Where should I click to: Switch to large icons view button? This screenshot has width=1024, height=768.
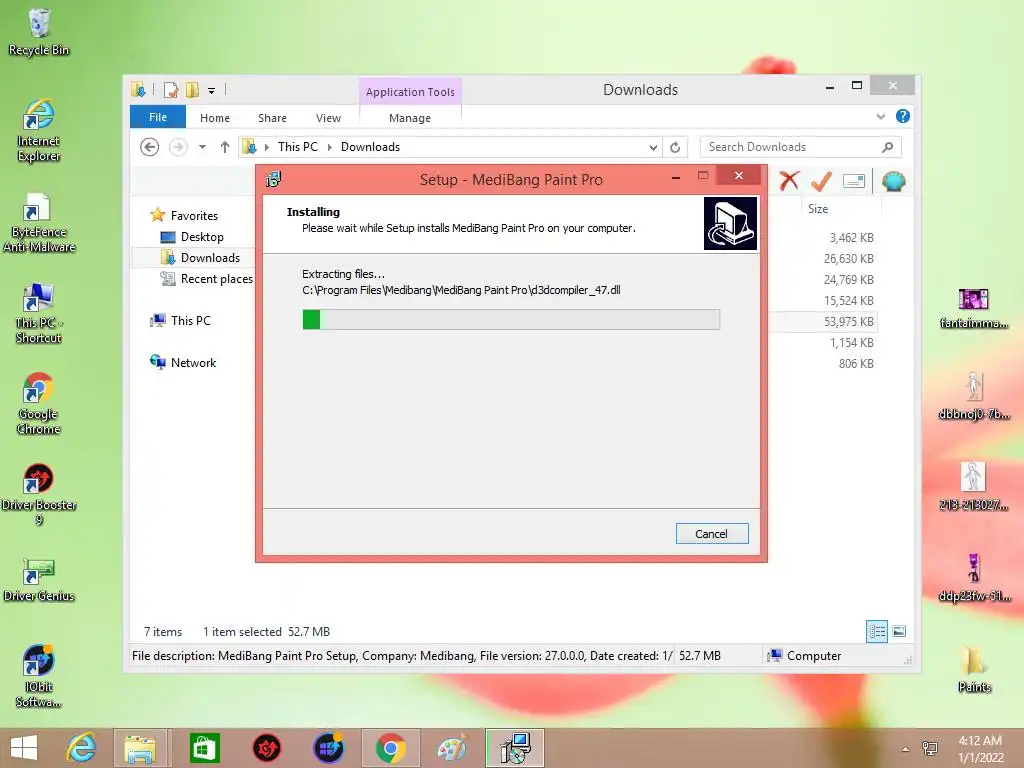point(899,631)
